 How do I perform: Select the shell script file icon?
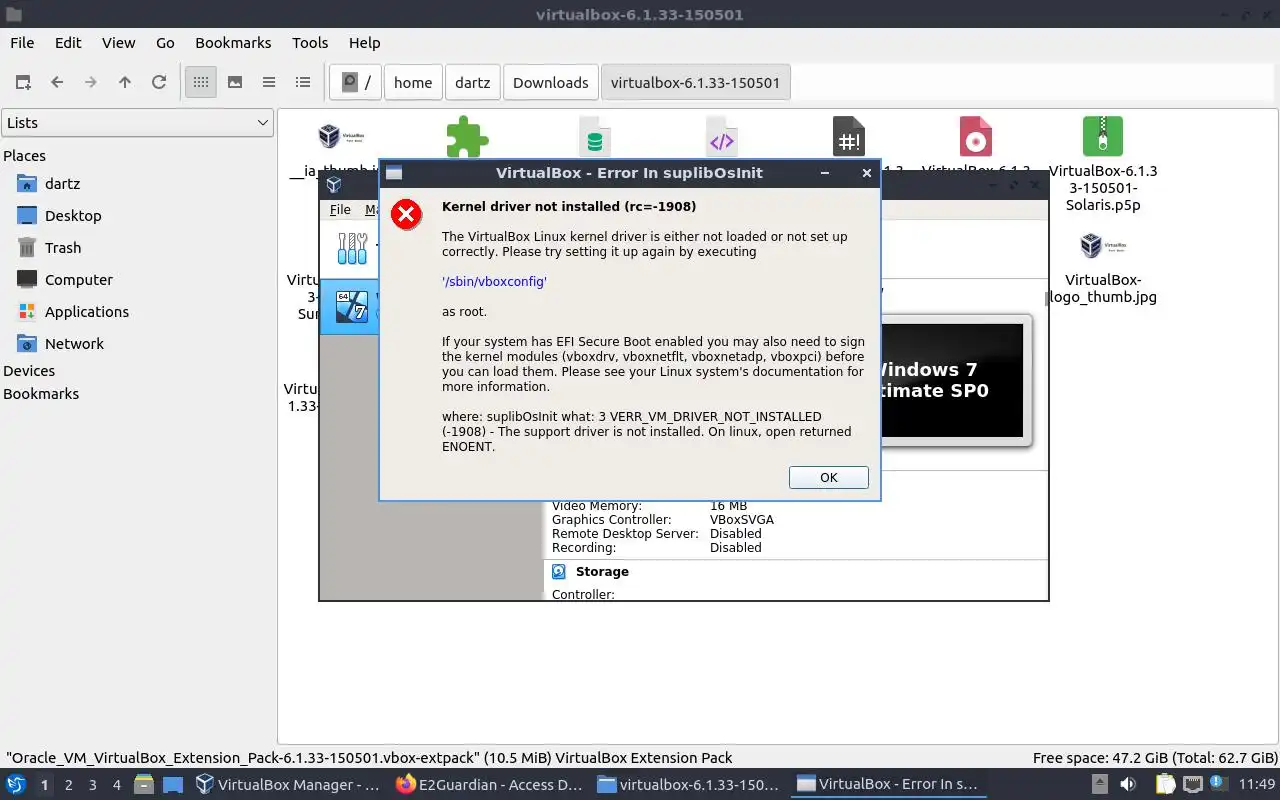click(x=849, y=137)
